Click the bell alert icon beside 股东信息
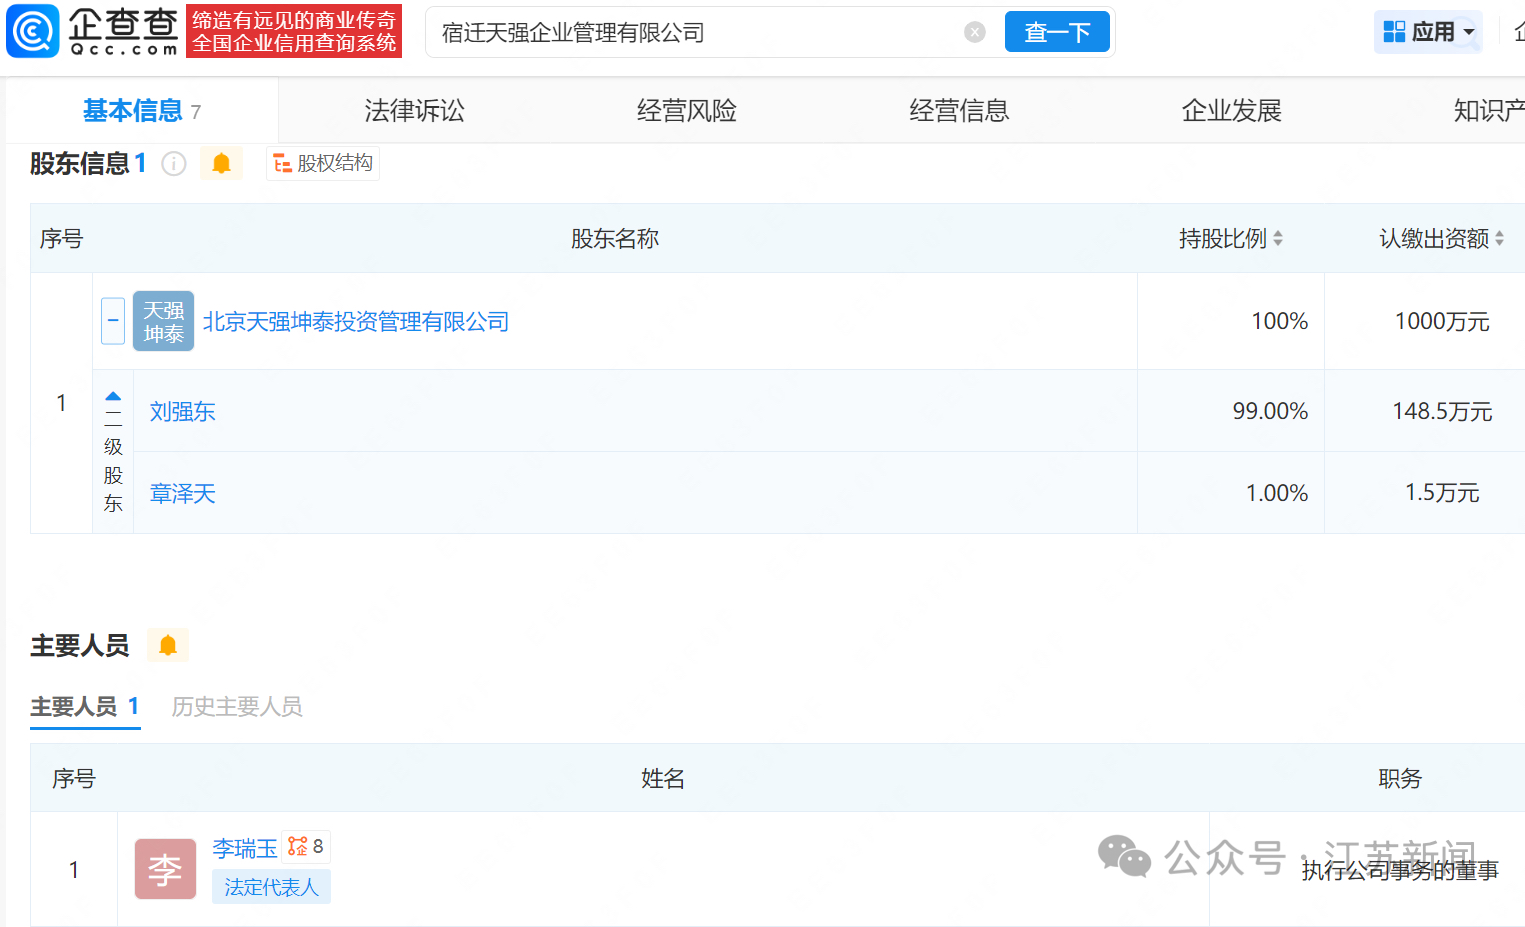The image size is (1525, 927). (x=221, y=163)
